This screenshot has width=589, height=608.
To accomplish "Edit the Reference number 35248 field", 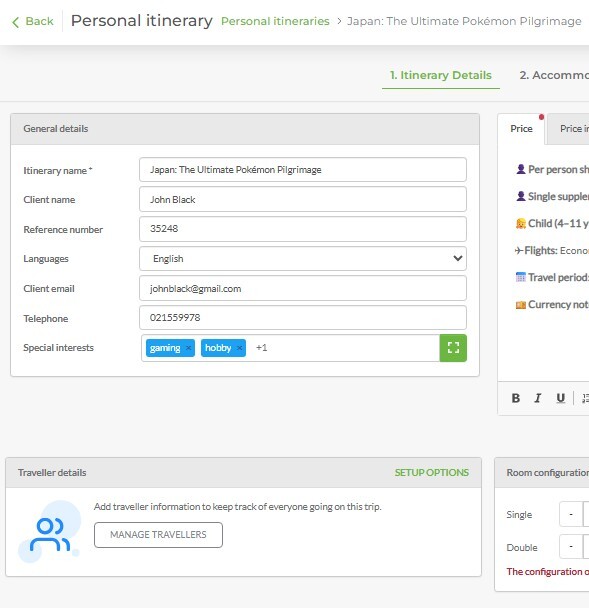I will click(x=302, y=229).
